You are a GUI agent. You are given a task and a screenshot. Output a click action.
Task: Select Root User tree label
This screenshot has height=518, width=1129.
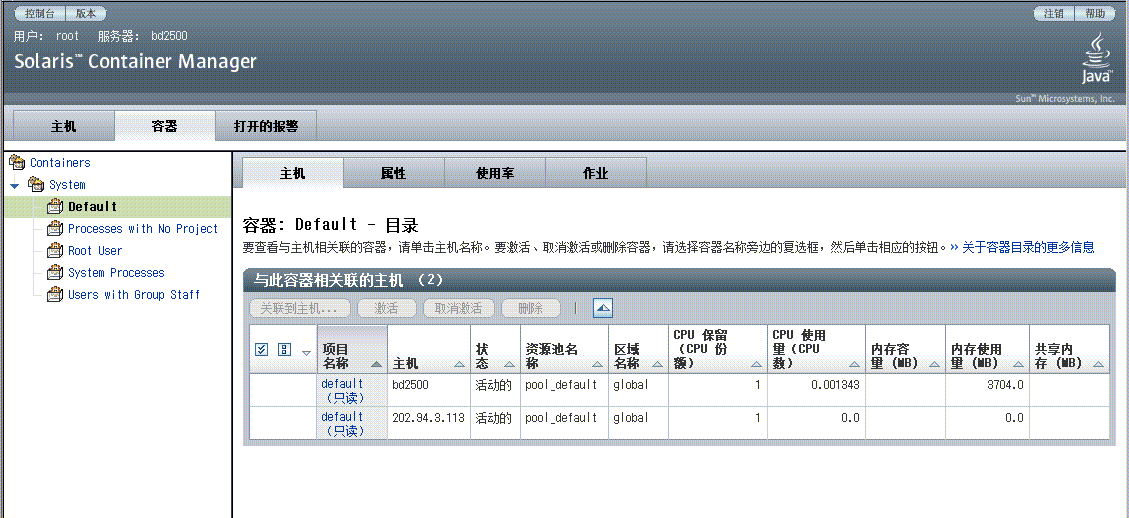95,251
